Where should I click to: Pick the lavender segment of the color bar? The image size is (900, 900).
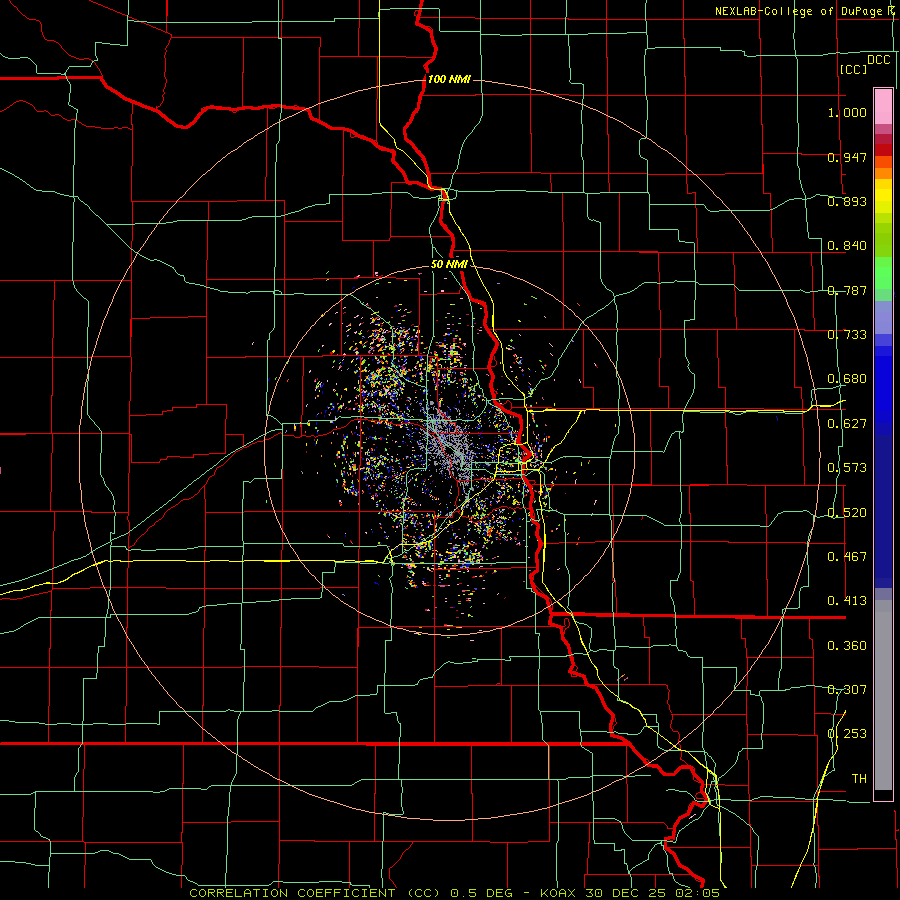[883, 317]
